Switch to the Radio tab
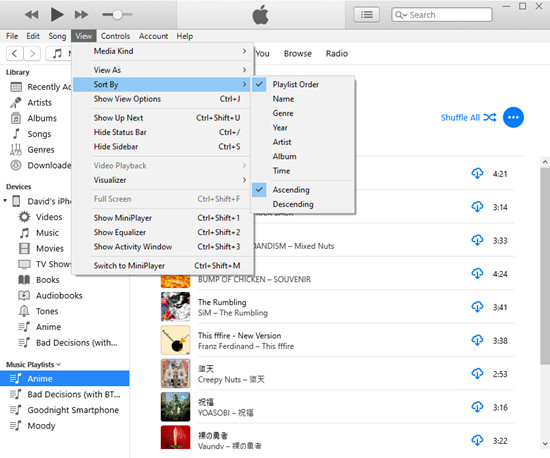Screen dimensions: 550x458 pos(337,54)
